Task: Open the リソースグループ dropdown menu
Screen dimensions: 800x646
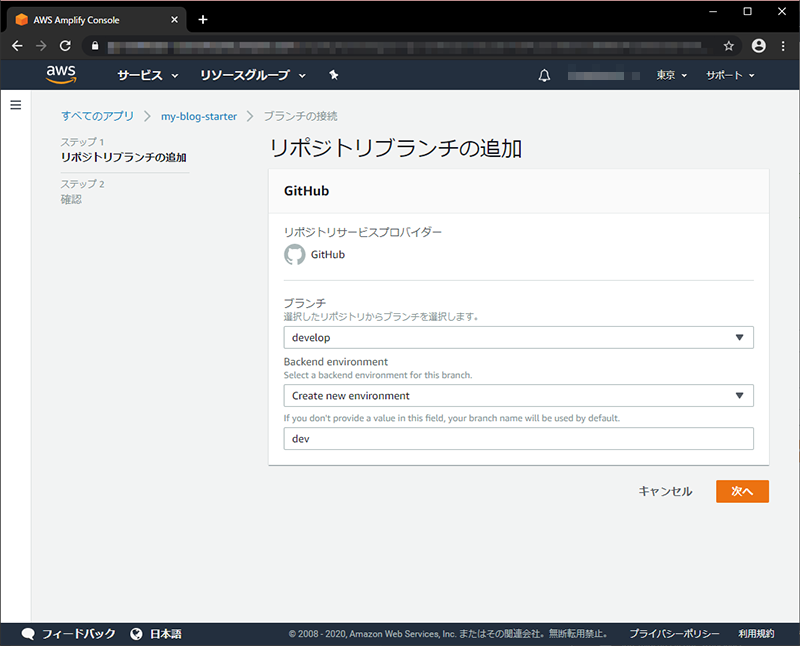Action: tap(253, 75)
